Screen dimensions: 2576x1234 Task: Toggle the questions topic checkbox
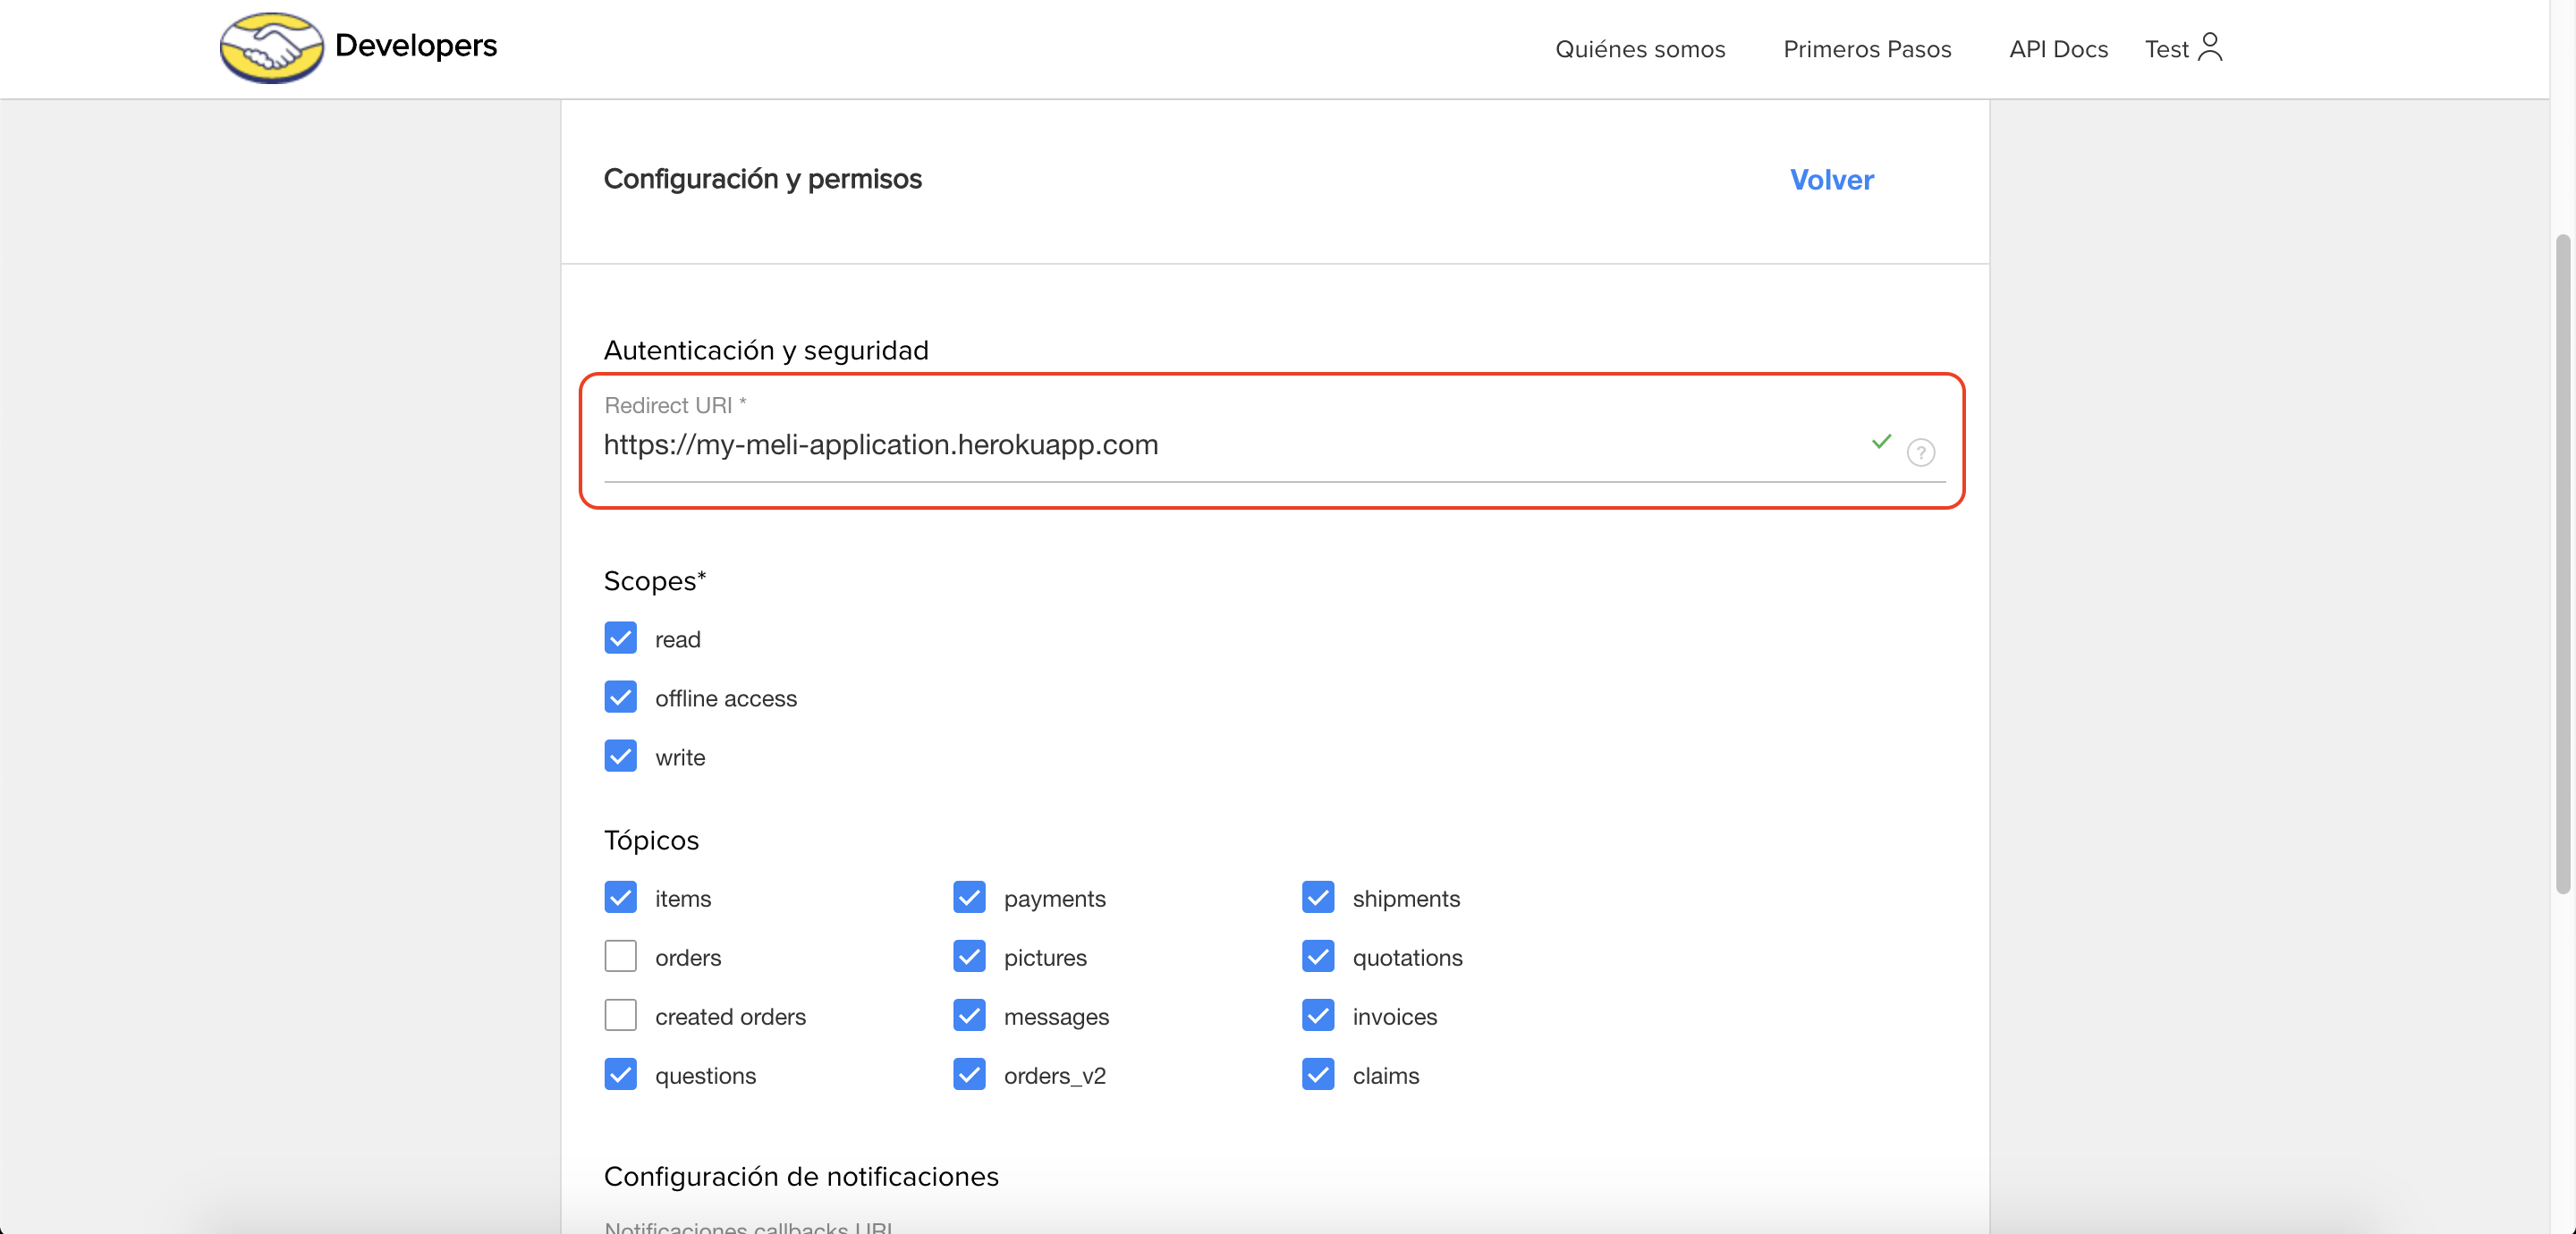pos(620,1074)
